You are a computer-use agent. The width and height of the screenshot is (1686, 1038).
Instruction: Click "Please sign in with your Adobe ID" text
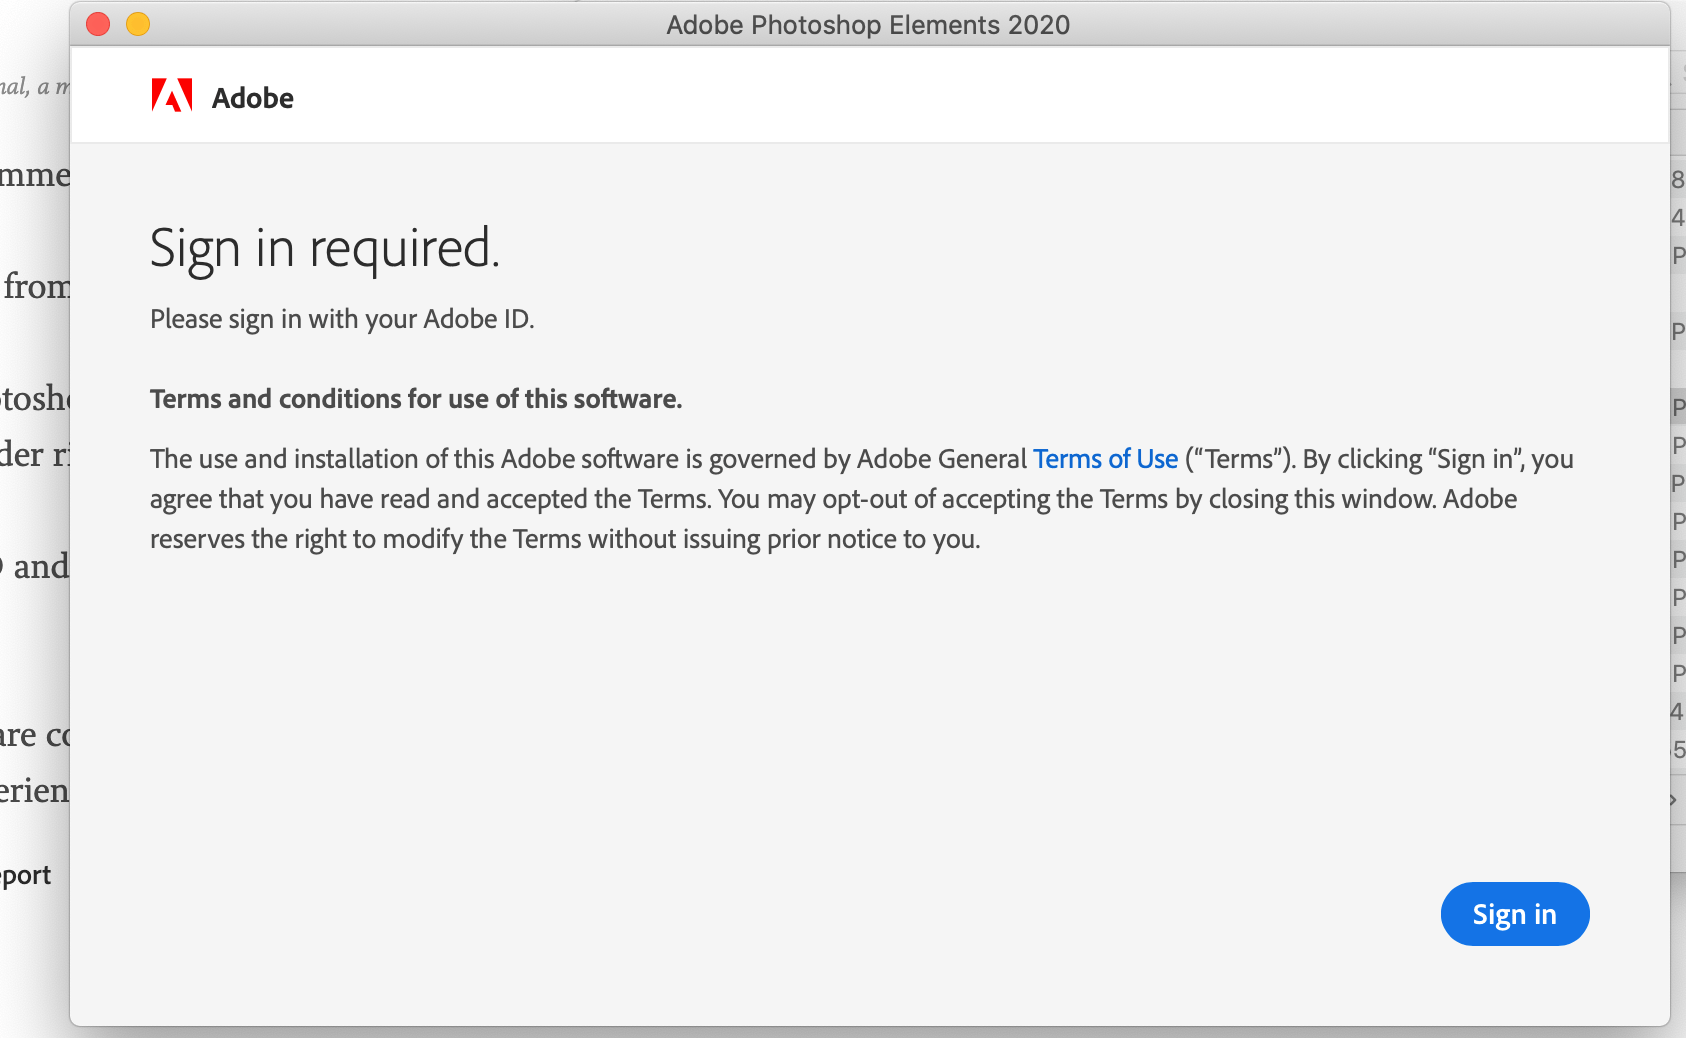coord(342,319)
